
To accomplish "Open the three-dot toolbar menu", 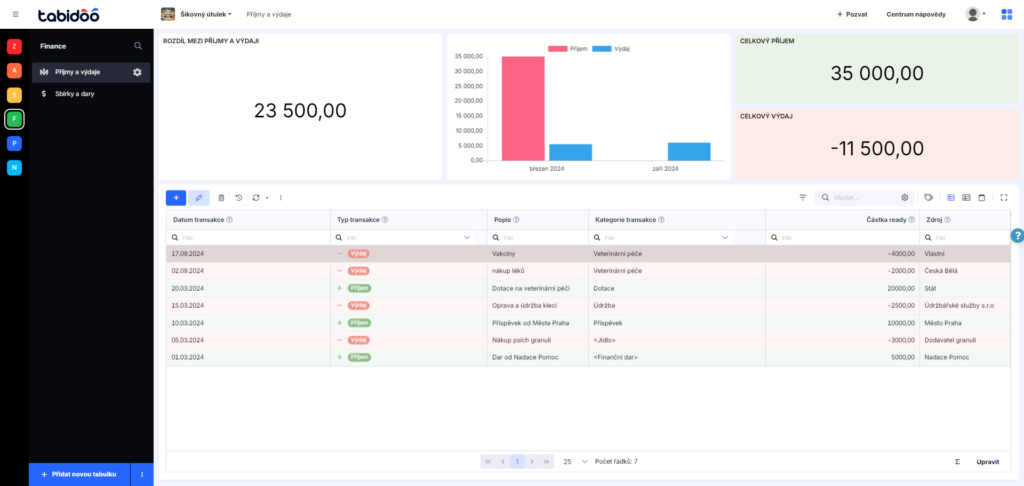I will click(x=281, y=197).
